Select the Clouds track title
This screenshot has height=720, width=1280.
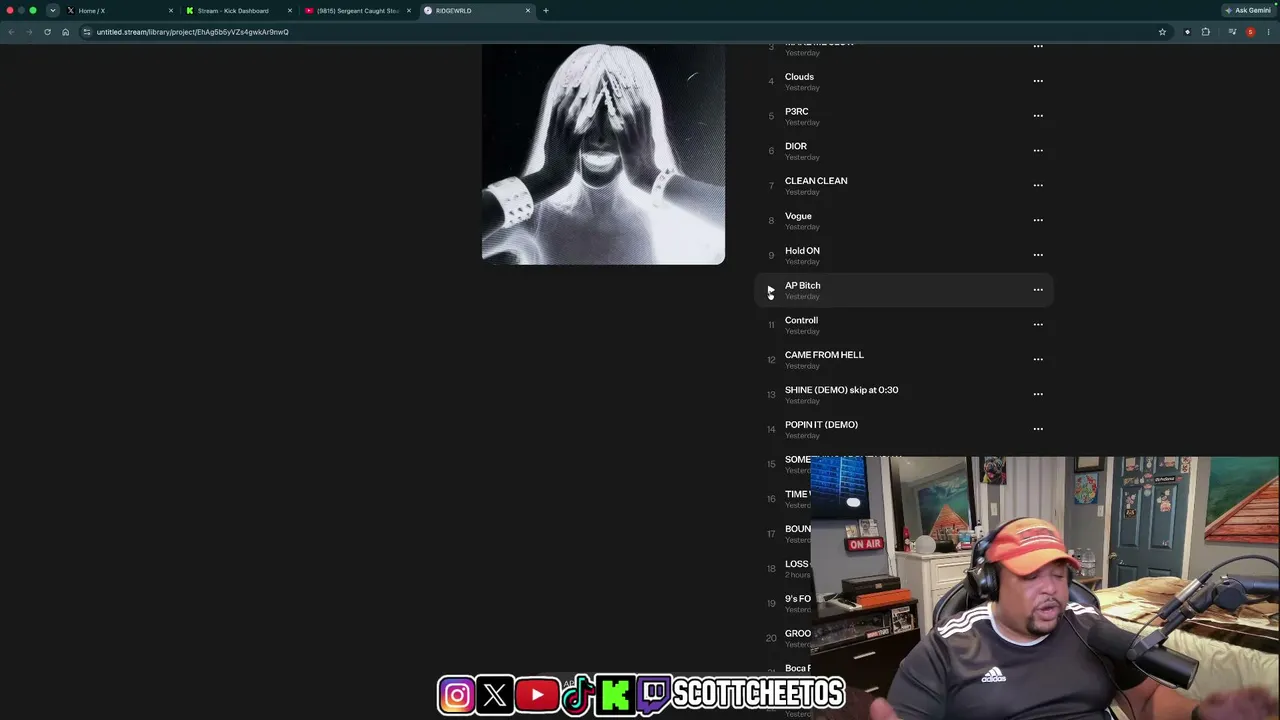coord(799,77)
